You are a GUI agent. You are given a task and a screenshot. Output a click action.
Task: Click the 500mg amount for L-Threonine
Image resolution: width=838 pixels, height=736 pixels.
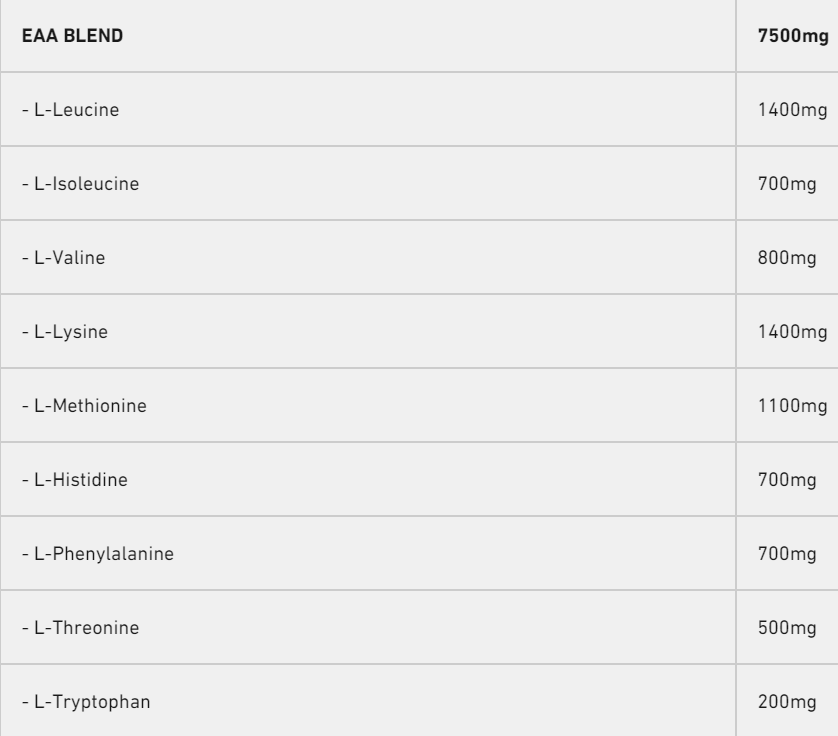click(x=789, y=628)
